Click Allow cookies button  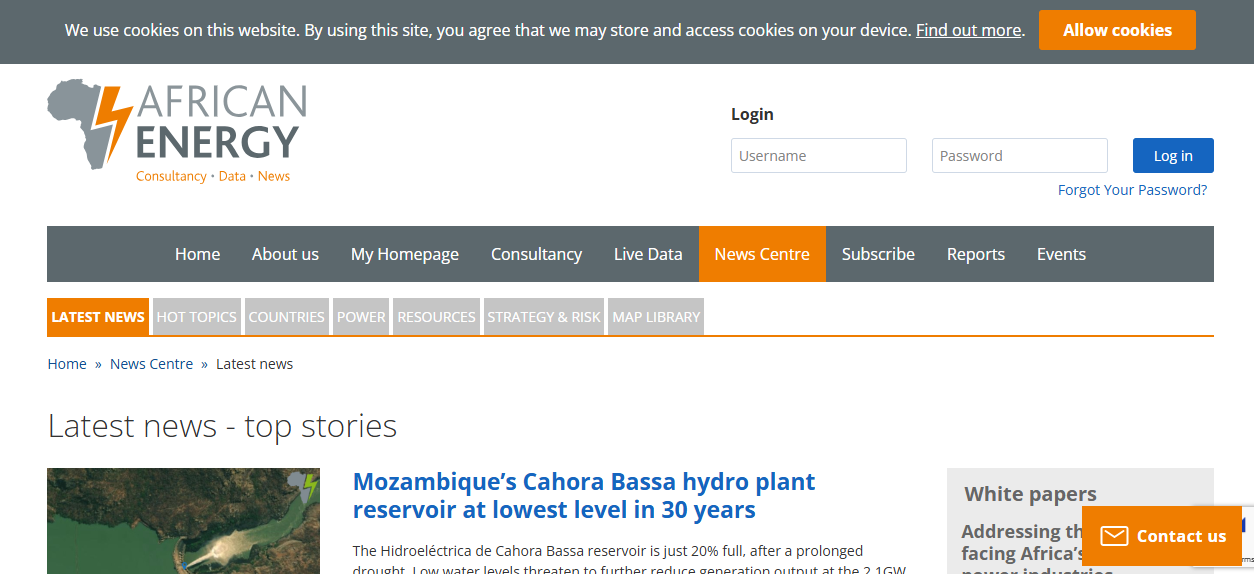[1117, 30]
